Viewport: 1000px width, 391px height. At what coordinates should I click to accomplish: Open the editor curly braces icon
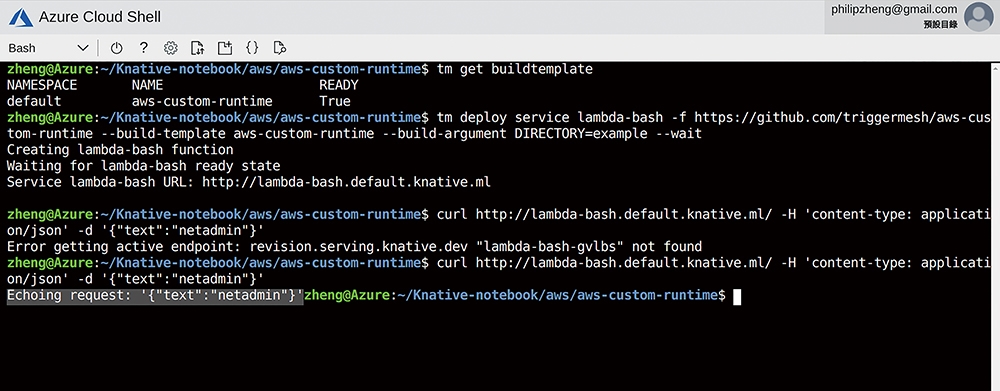252,48
